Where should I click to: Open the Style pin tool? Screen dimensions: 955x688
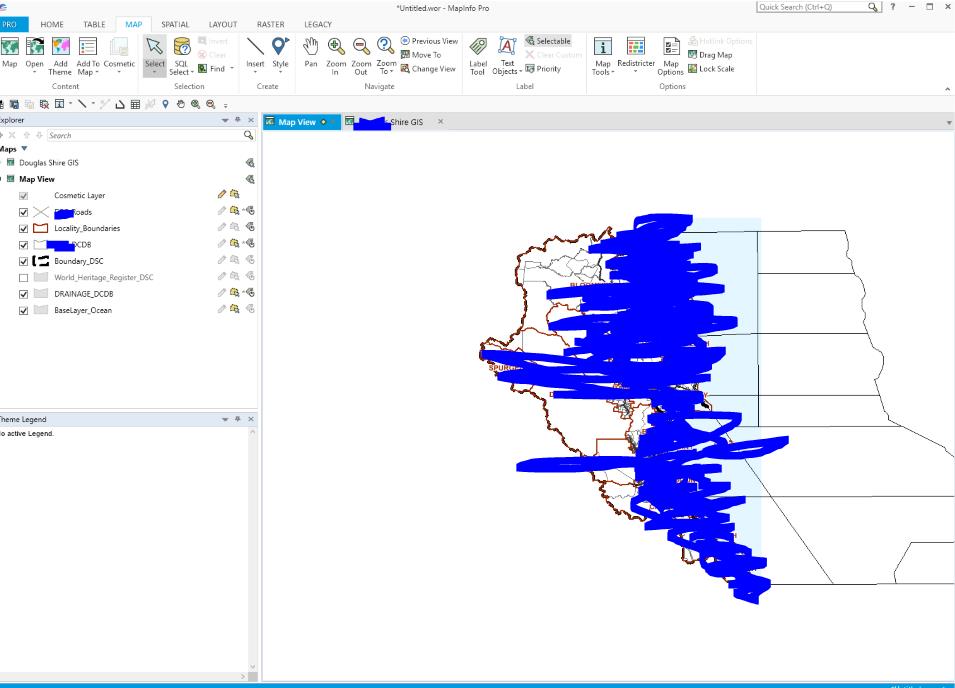coord(280,55)
